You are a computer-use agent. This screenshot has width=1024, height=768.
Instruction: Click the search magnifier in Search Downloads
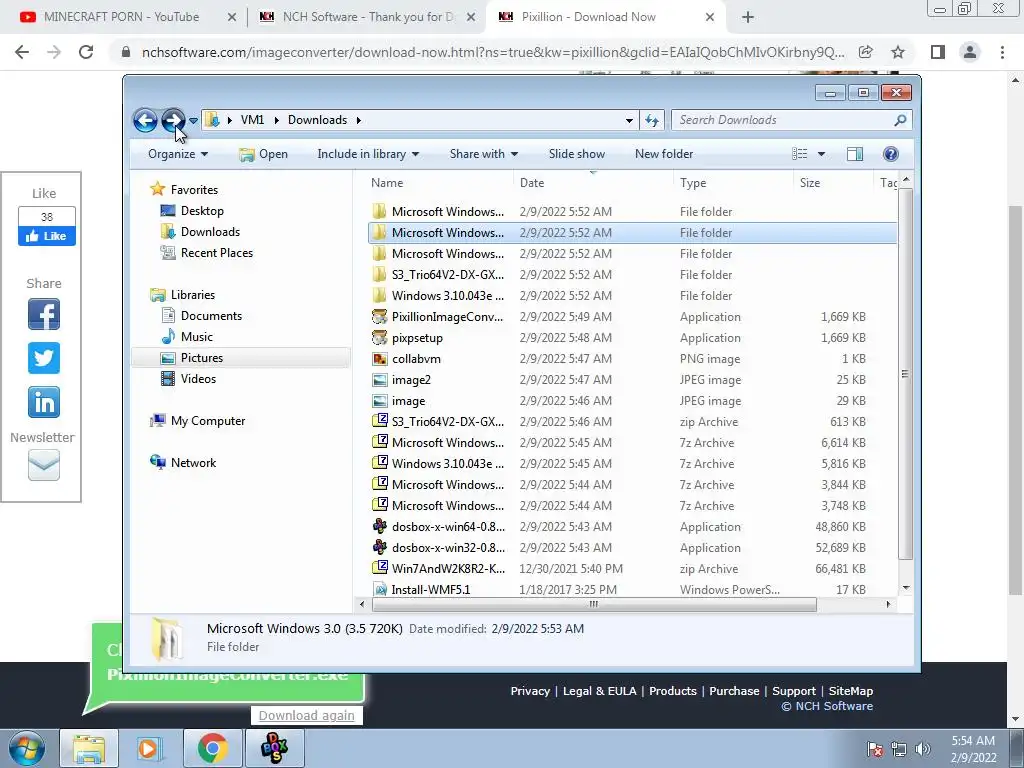[900, 120]
